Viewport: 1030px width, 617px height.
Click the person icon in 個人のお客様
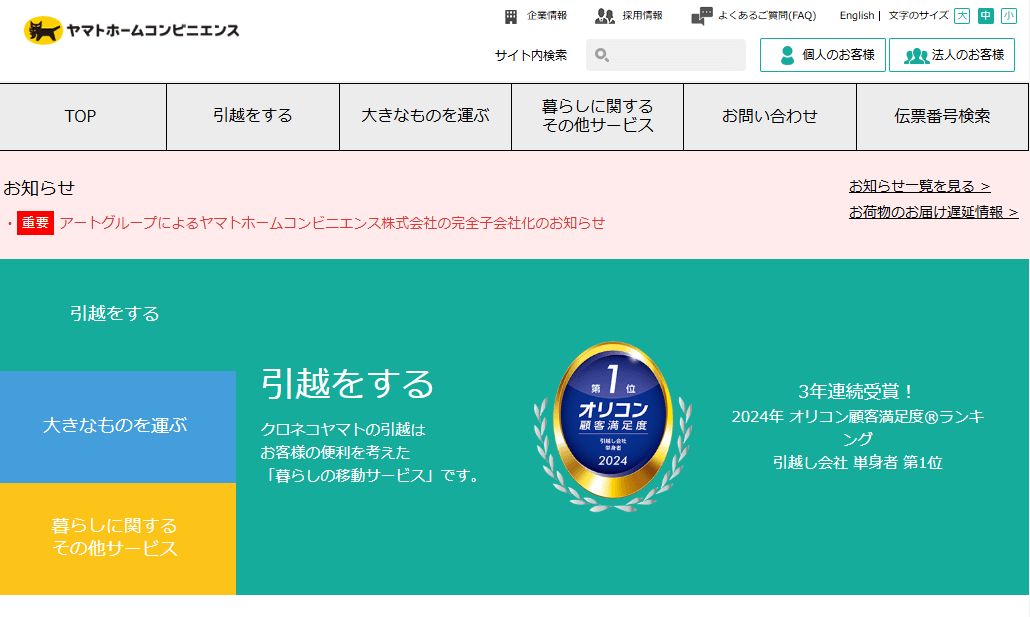(787, 55)
